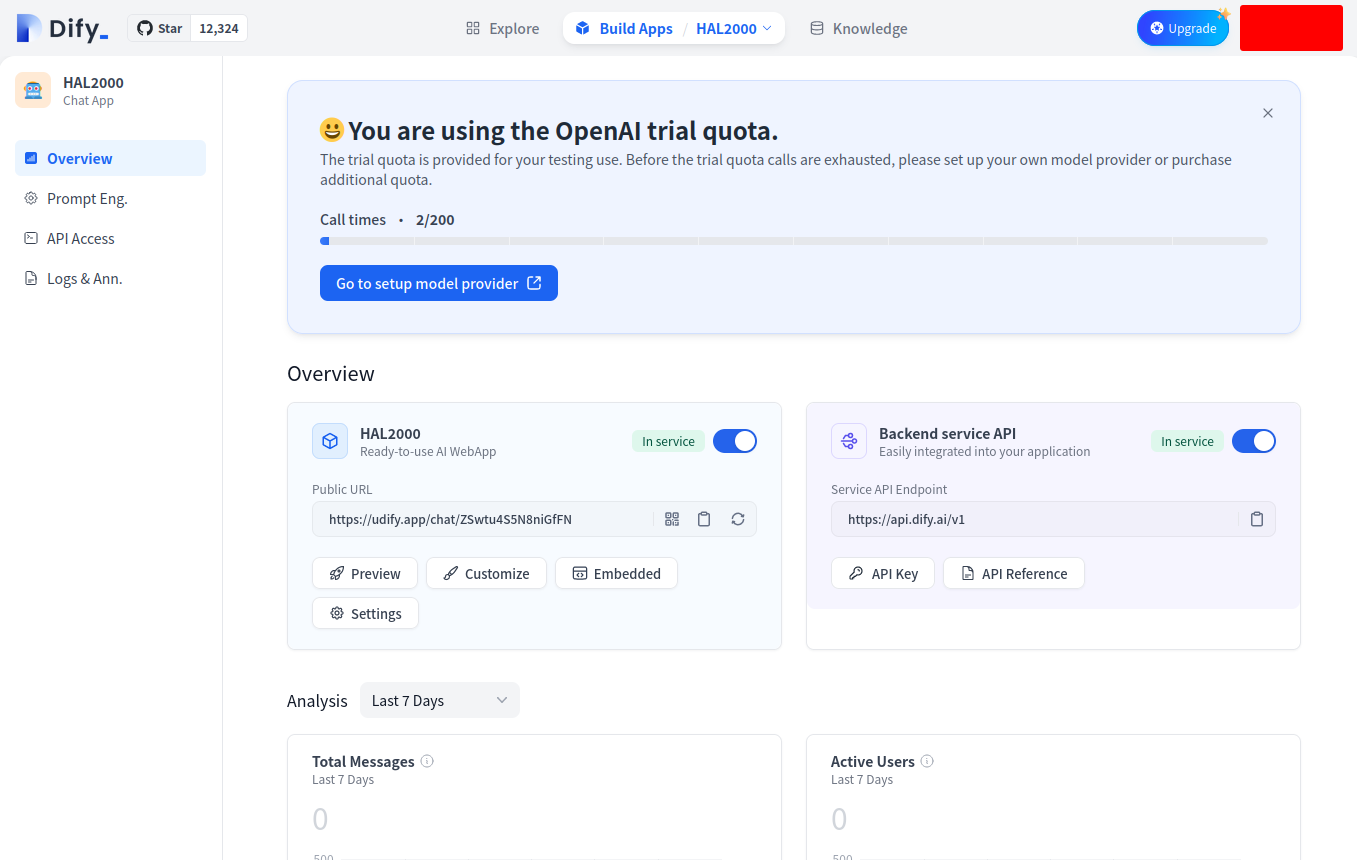Expand the HAL2000 app switcher dropdown
Image resolution: width=1357 pixels, height=860 pixels.
(x=734, y=28)
